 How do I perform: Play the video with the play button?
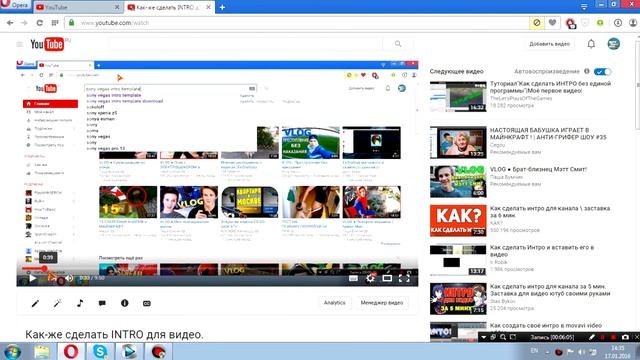32,278
